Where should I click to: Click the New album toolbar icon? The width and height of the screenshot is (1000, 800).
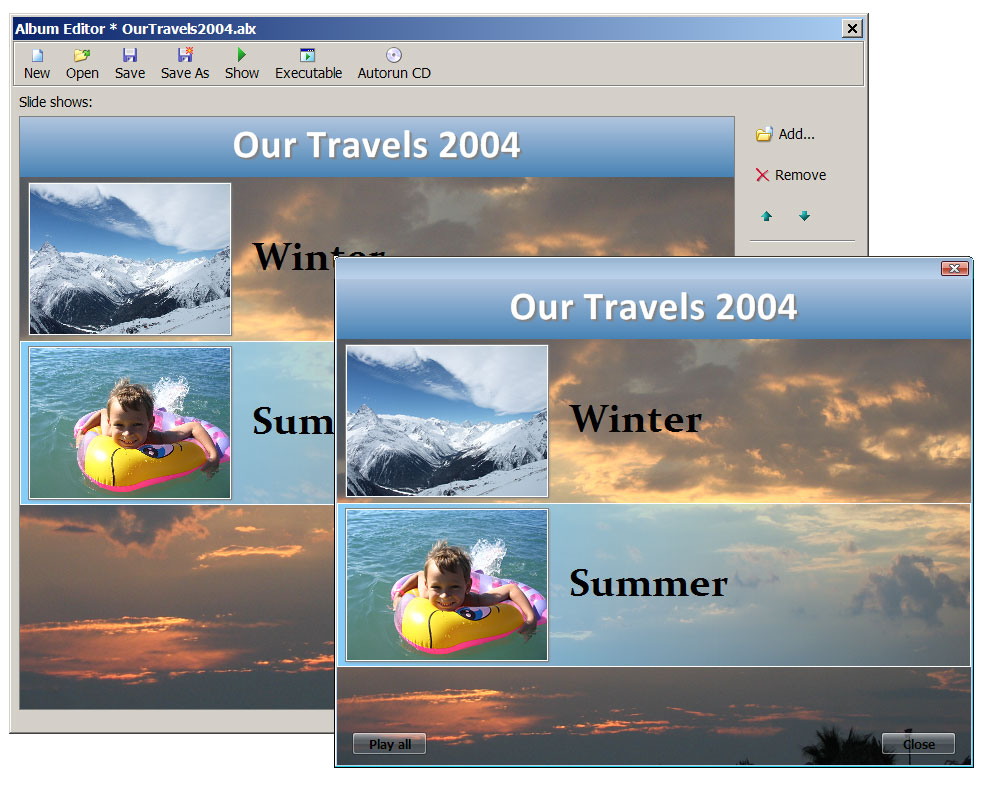[x=37, y=56]
